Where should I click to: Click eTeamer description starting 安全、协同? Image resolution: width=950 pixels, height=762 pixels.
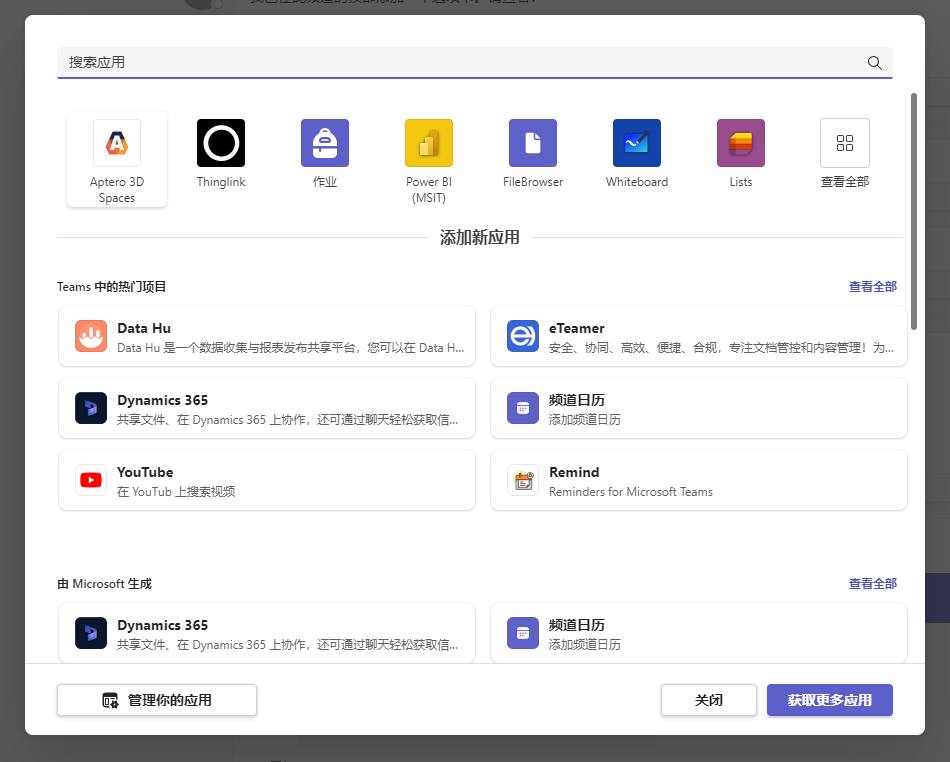click(721, 348)
